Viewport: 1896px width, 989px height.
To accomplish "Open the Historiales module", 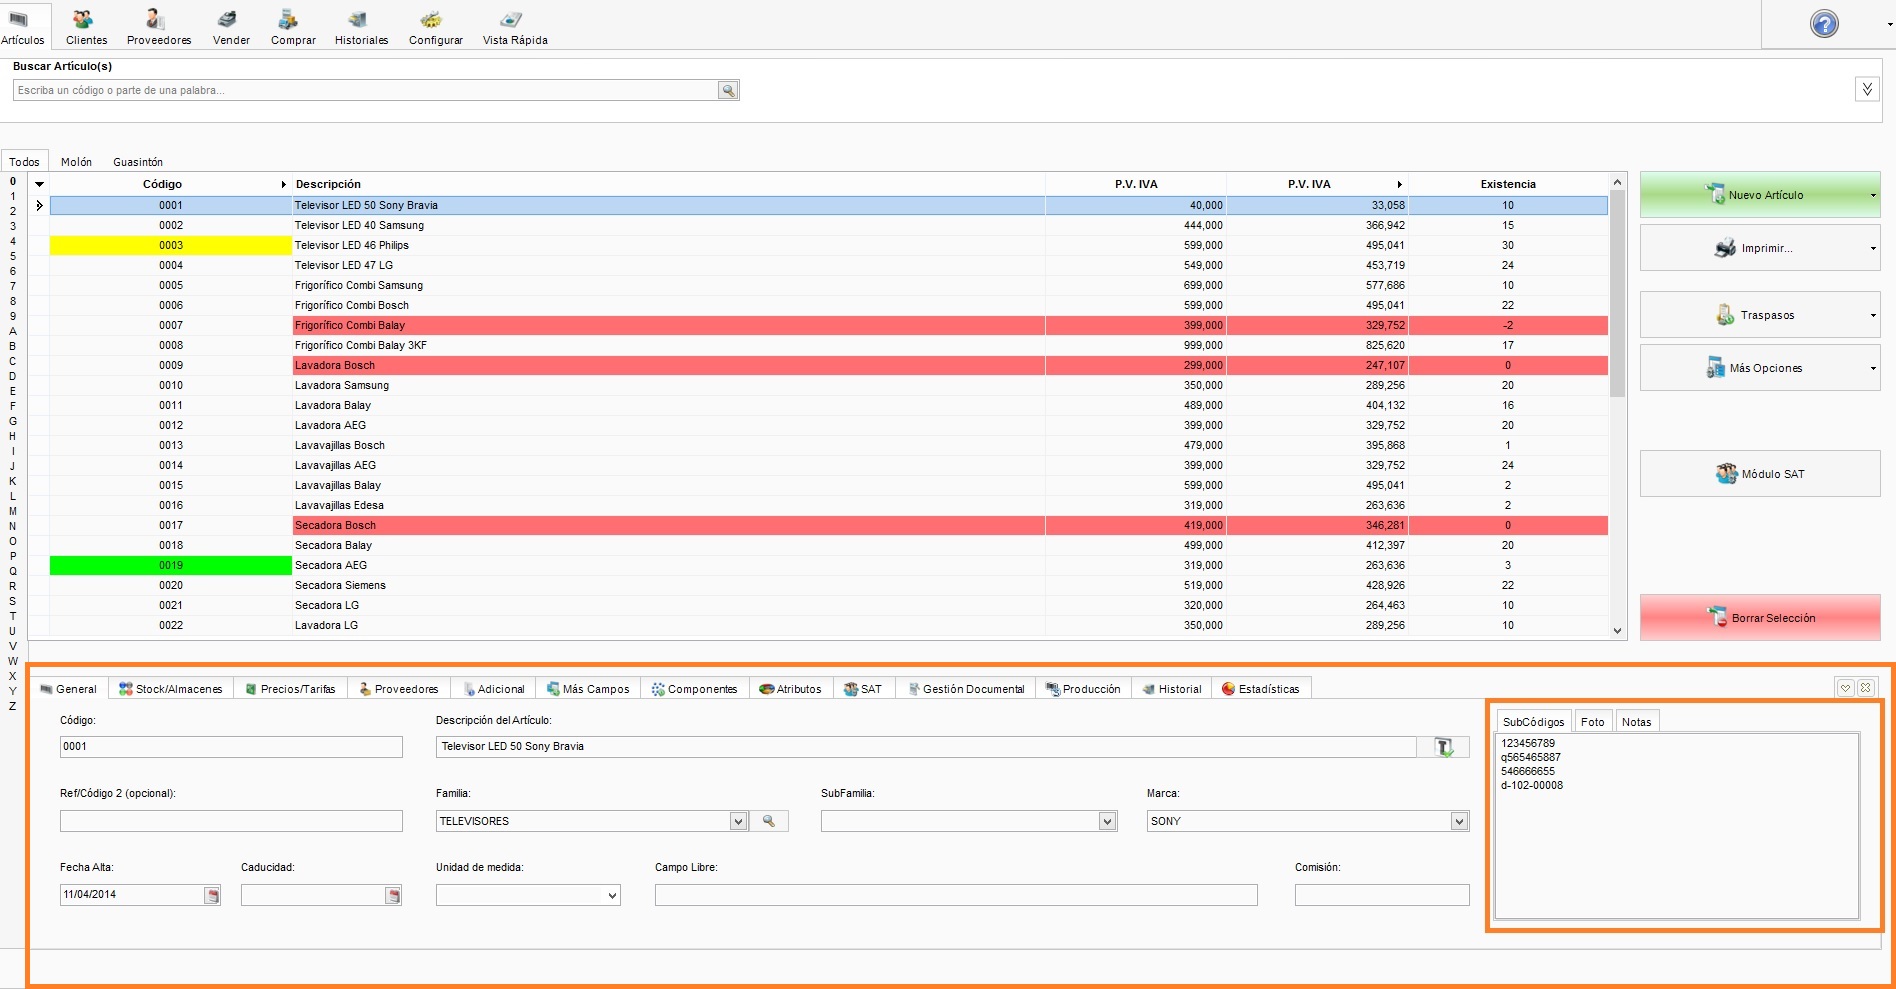I will point(361,26).
